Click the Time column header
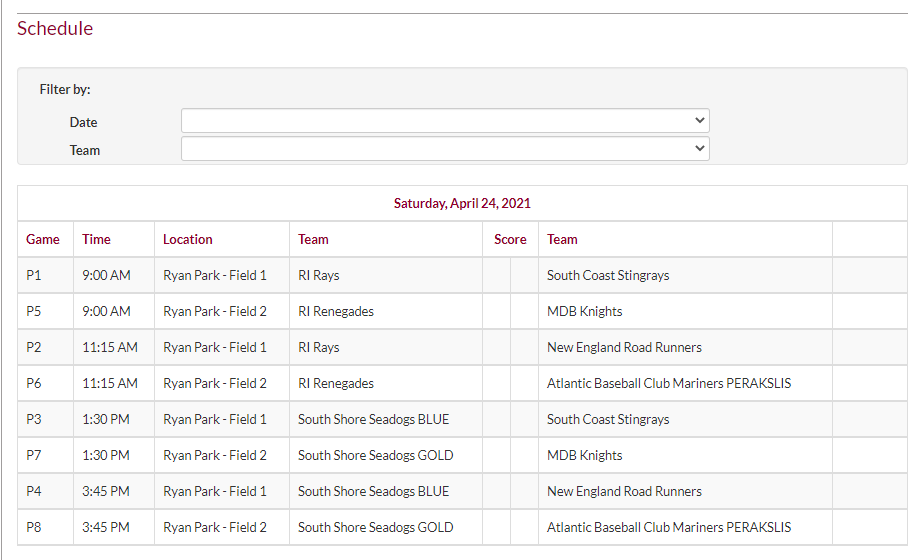 96,239
